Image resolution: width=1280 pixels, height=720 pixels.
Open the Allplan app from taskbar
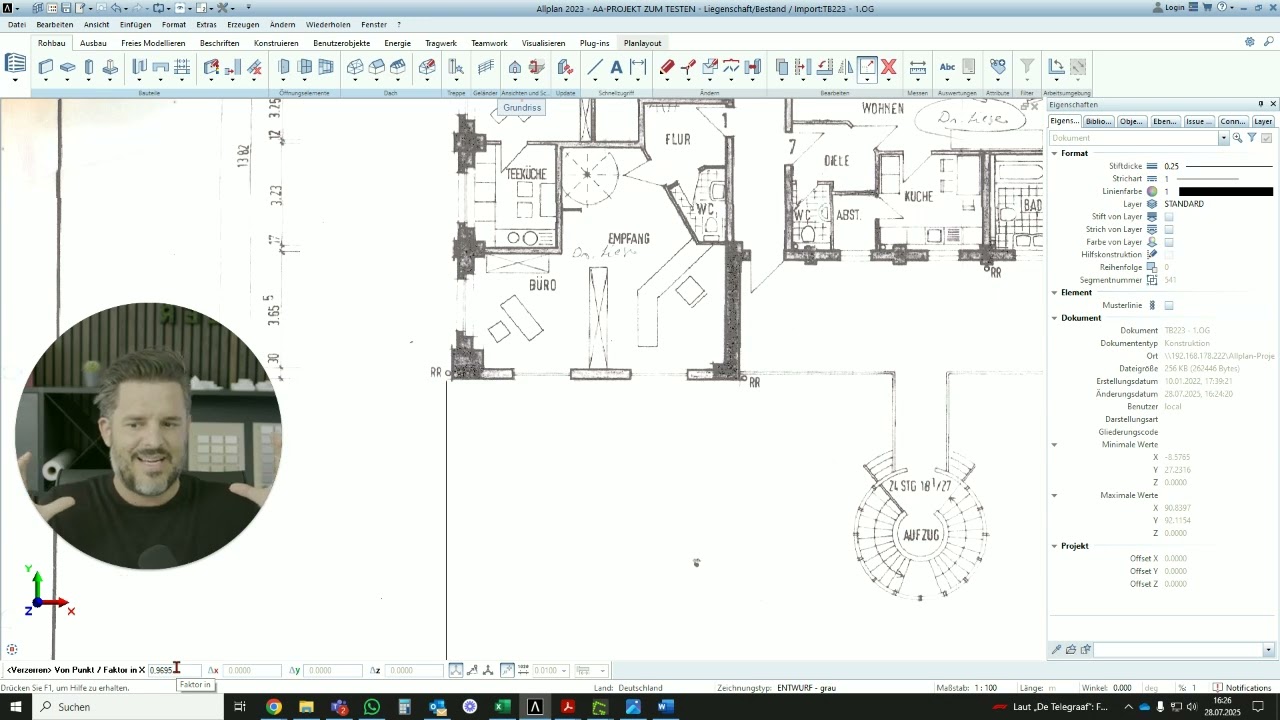coord(535,707)
